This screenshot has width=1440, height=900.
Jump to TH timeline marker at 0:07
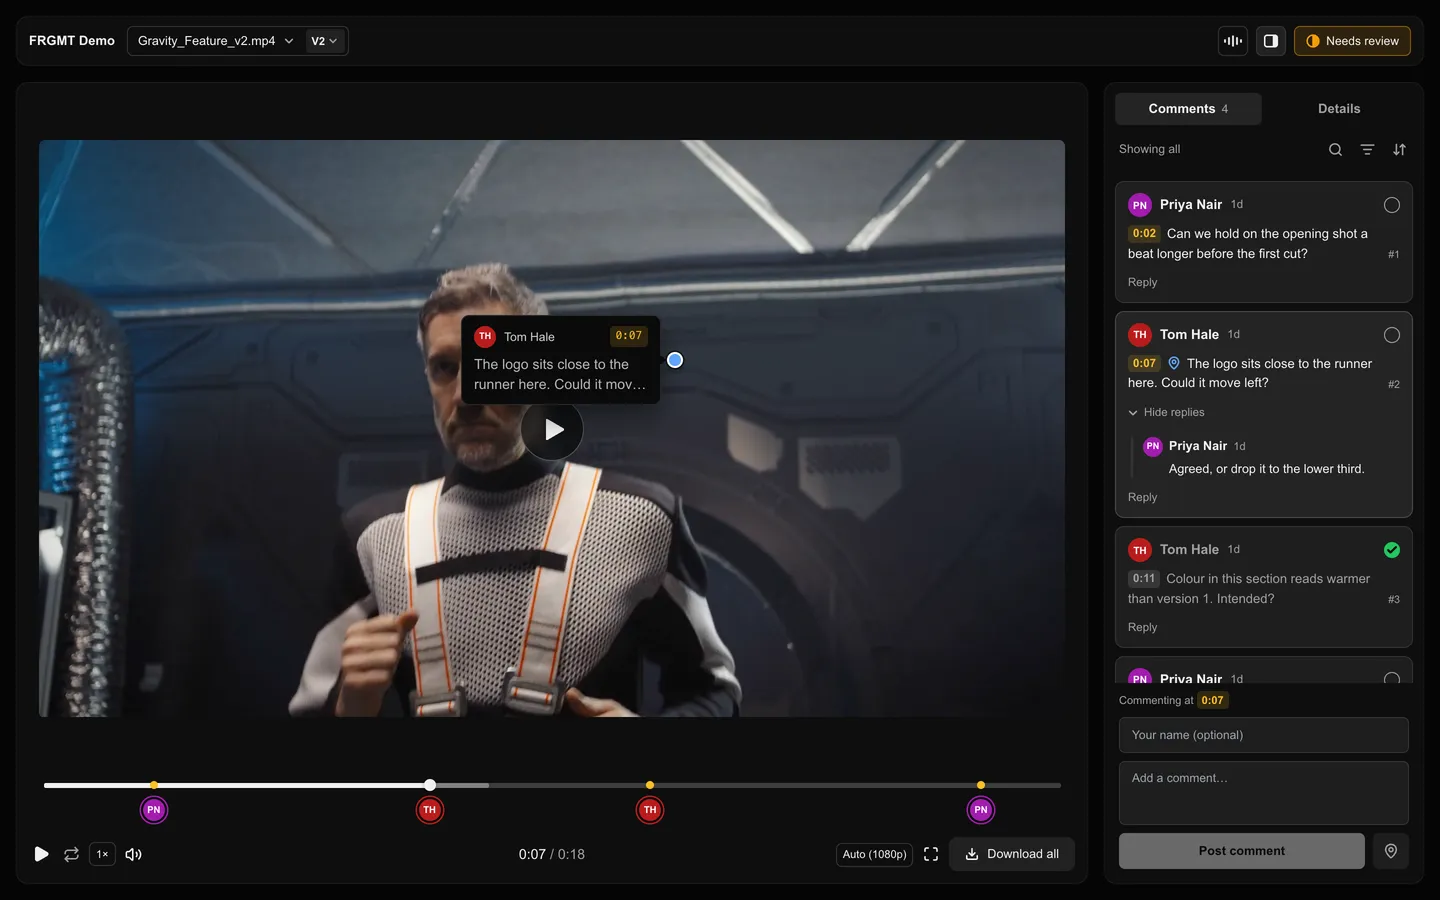(430, 810)
